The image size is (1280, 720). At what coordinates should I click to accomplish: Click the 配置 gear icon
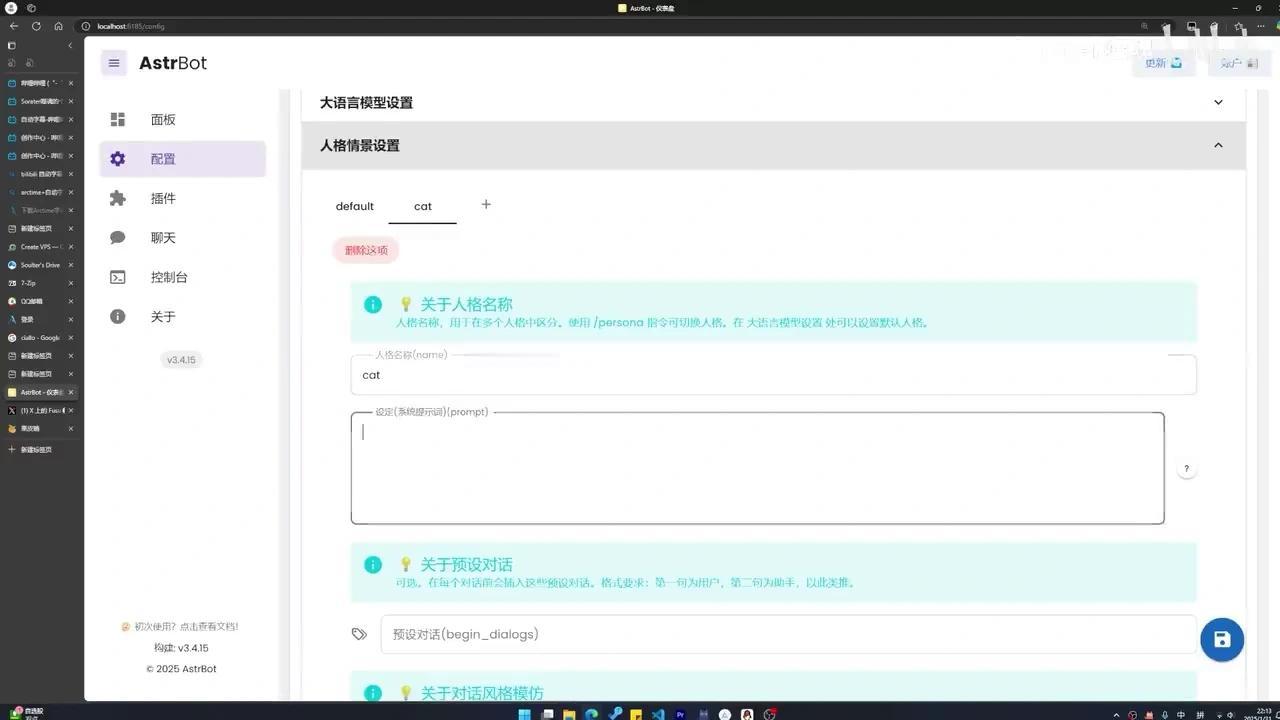pos(118,159)
